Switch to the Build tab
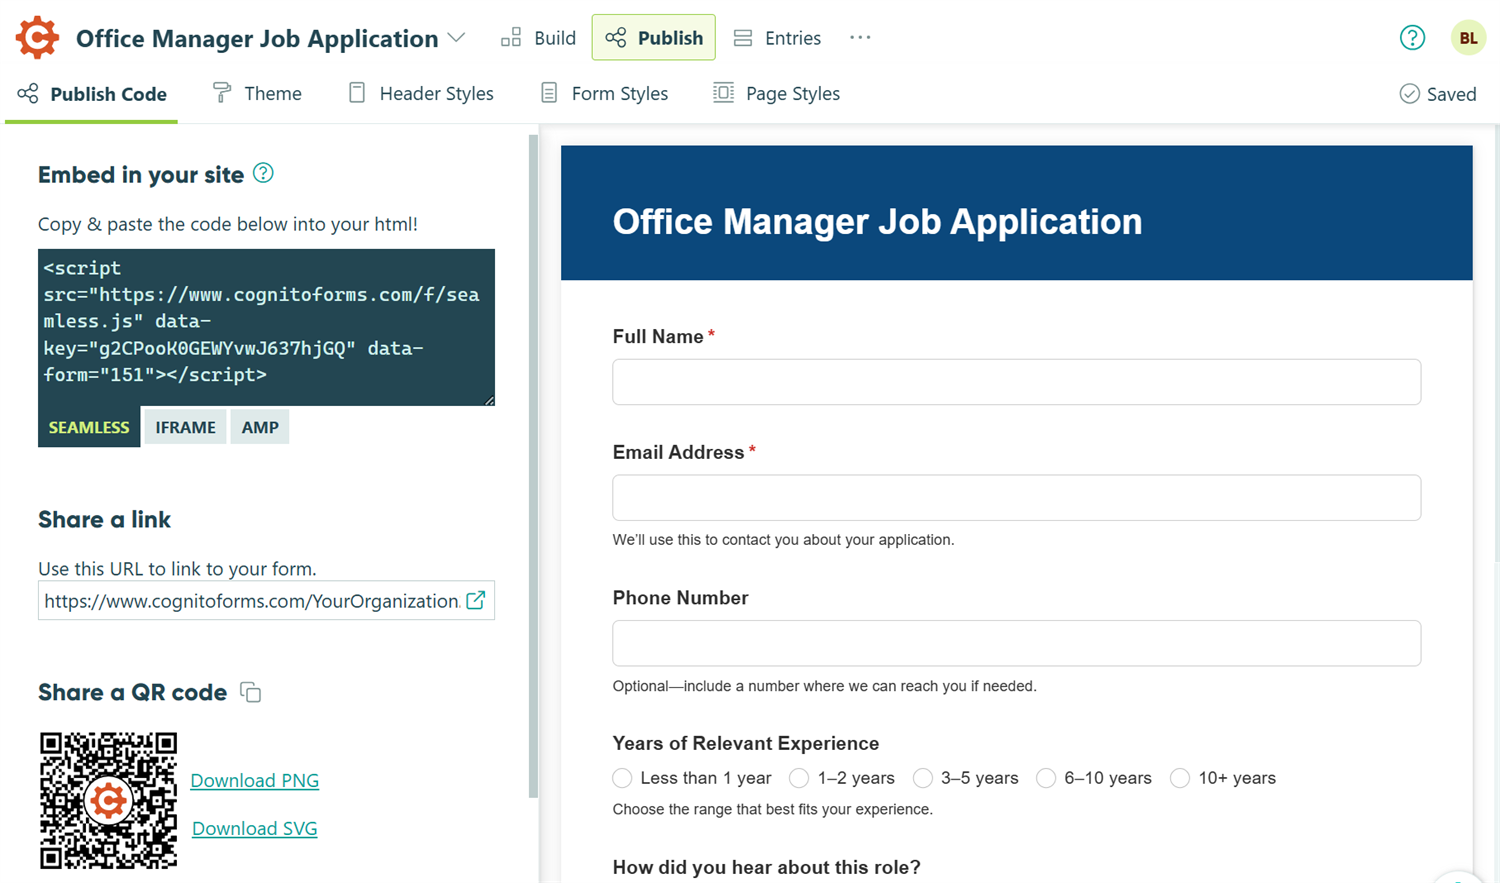Screen dimensions: 1500x883 539,38
